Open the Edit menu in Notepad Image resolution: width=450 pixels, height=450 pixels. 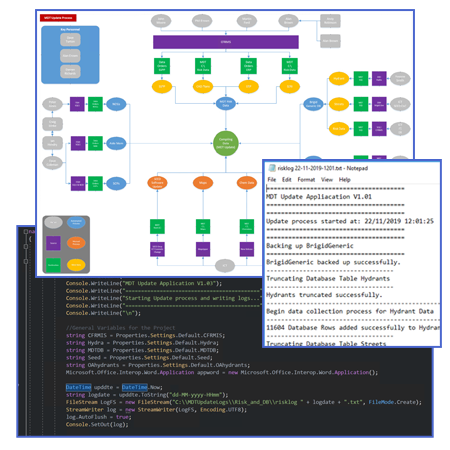pyautogui.click(x=287, y=180)
